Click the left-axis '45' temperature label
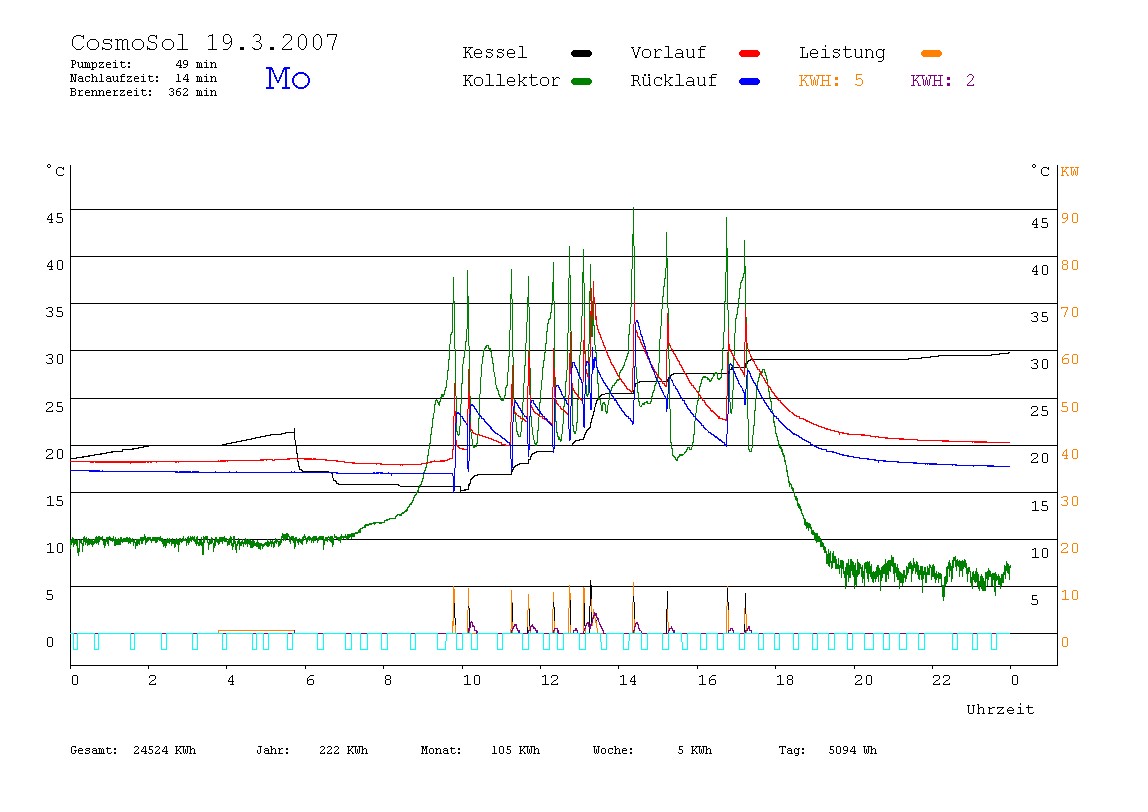Screen dimensions: 1148x812 (55, 218)
